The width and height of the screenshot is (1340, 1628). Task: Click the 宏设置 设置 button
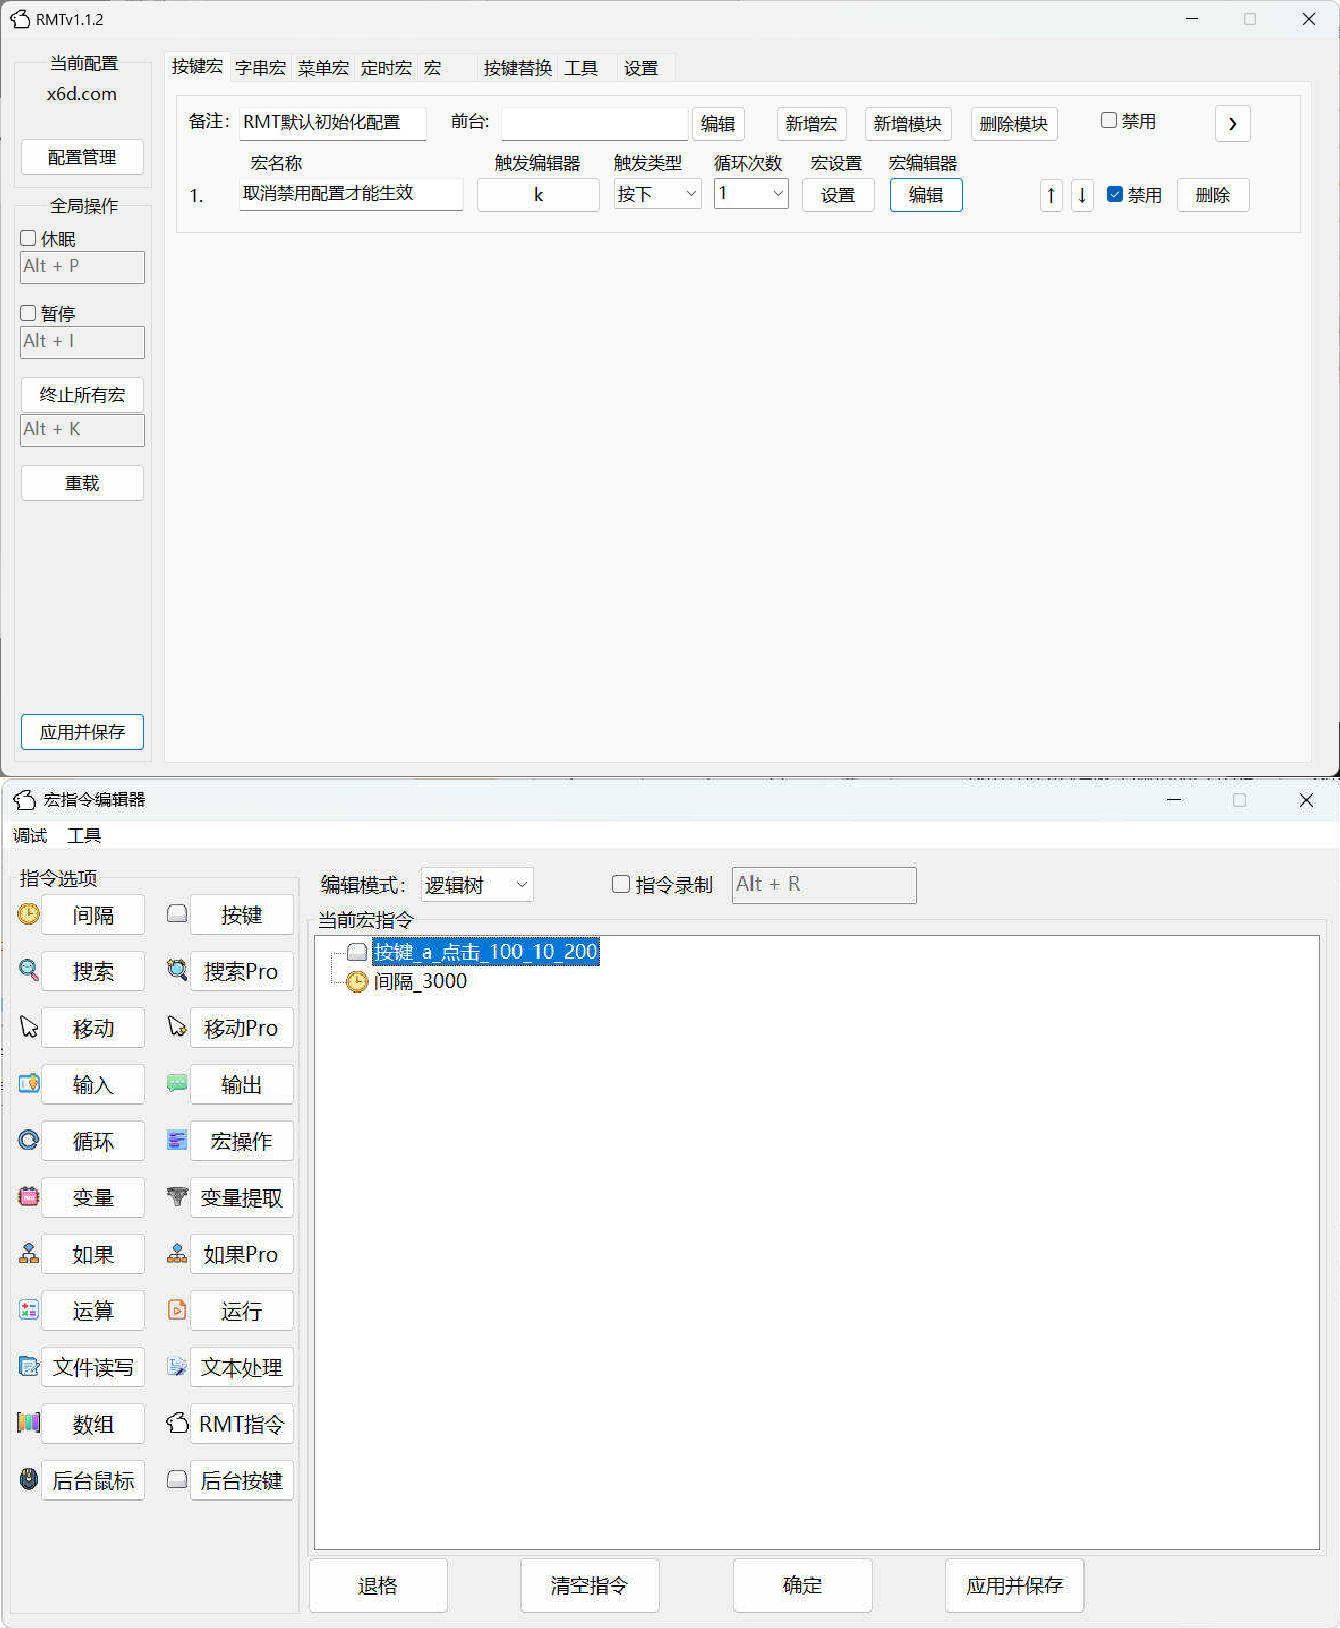(838, 195)
